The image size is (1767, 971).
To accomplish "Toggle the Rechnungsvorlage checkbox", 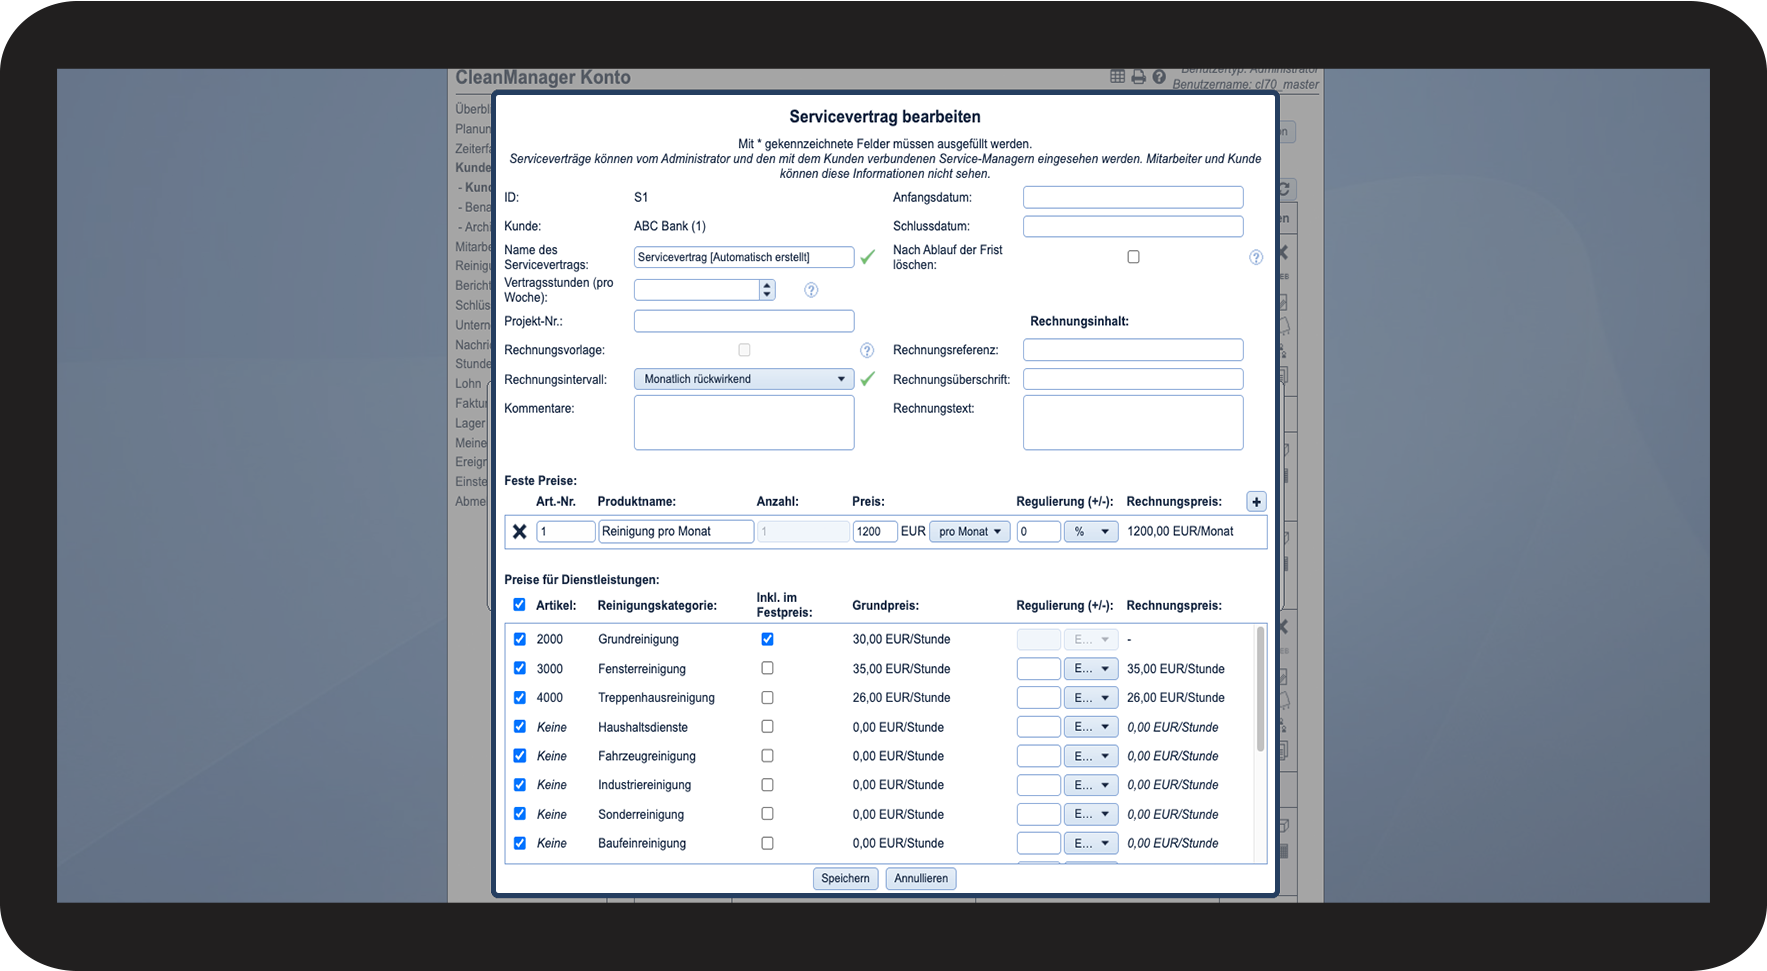I will 744,350.
